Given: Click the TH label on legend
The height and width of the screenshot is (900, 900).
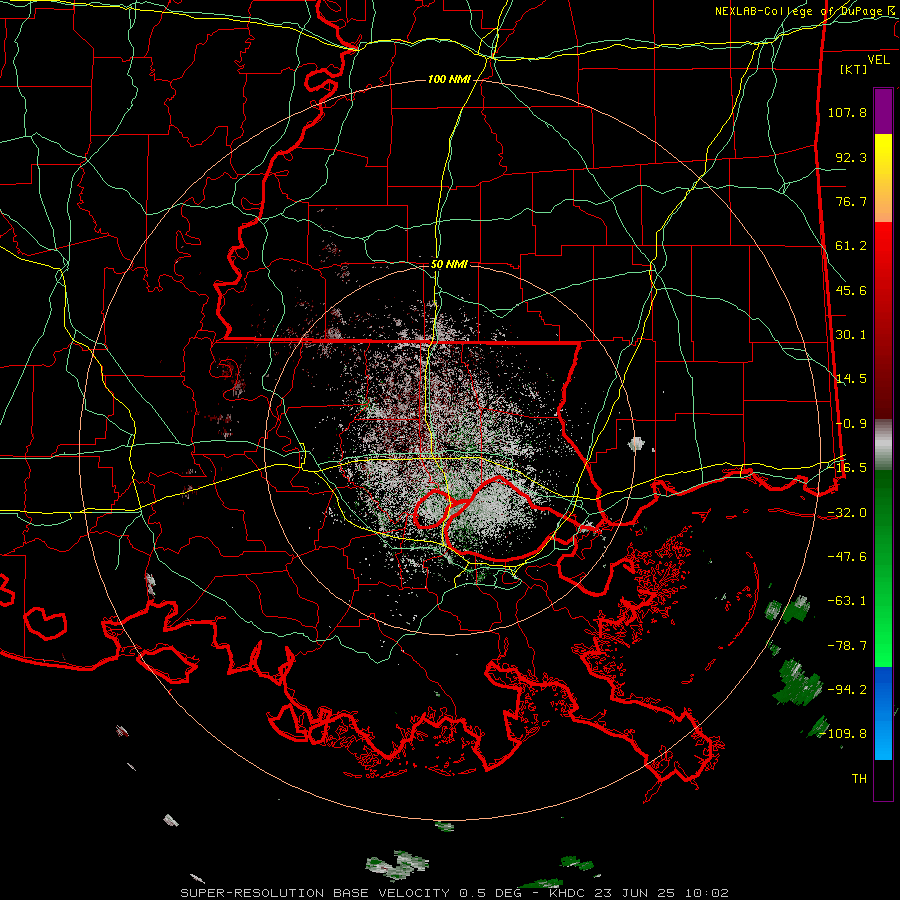Looking at the screenshot, I should coord(859,779).
